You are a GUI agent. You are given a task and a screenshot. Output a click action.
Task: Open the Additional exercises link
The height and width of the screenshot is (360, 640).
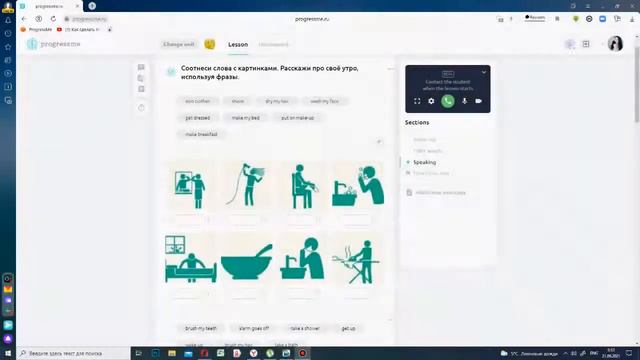point(440,193)
